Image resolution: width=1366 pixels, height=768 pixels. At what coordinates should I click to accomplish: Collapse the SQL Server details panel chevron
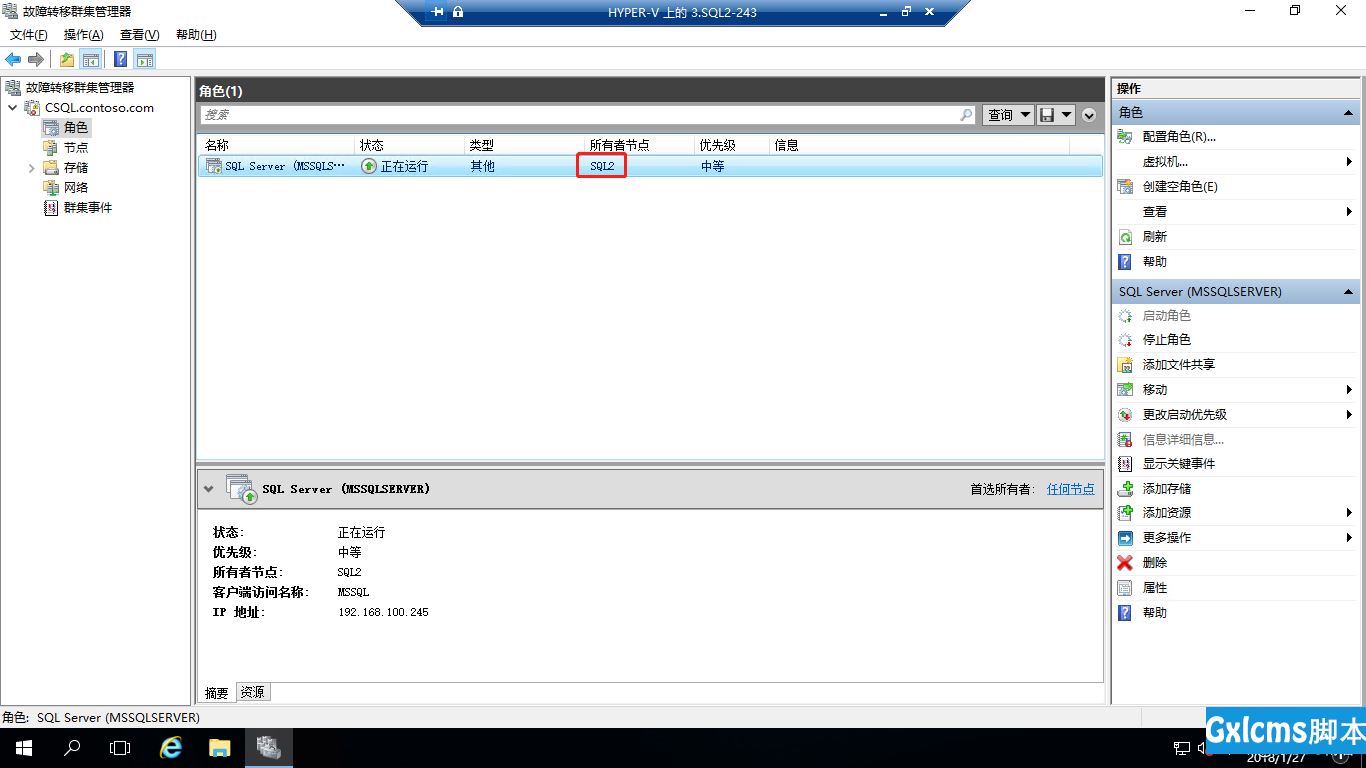209,489
